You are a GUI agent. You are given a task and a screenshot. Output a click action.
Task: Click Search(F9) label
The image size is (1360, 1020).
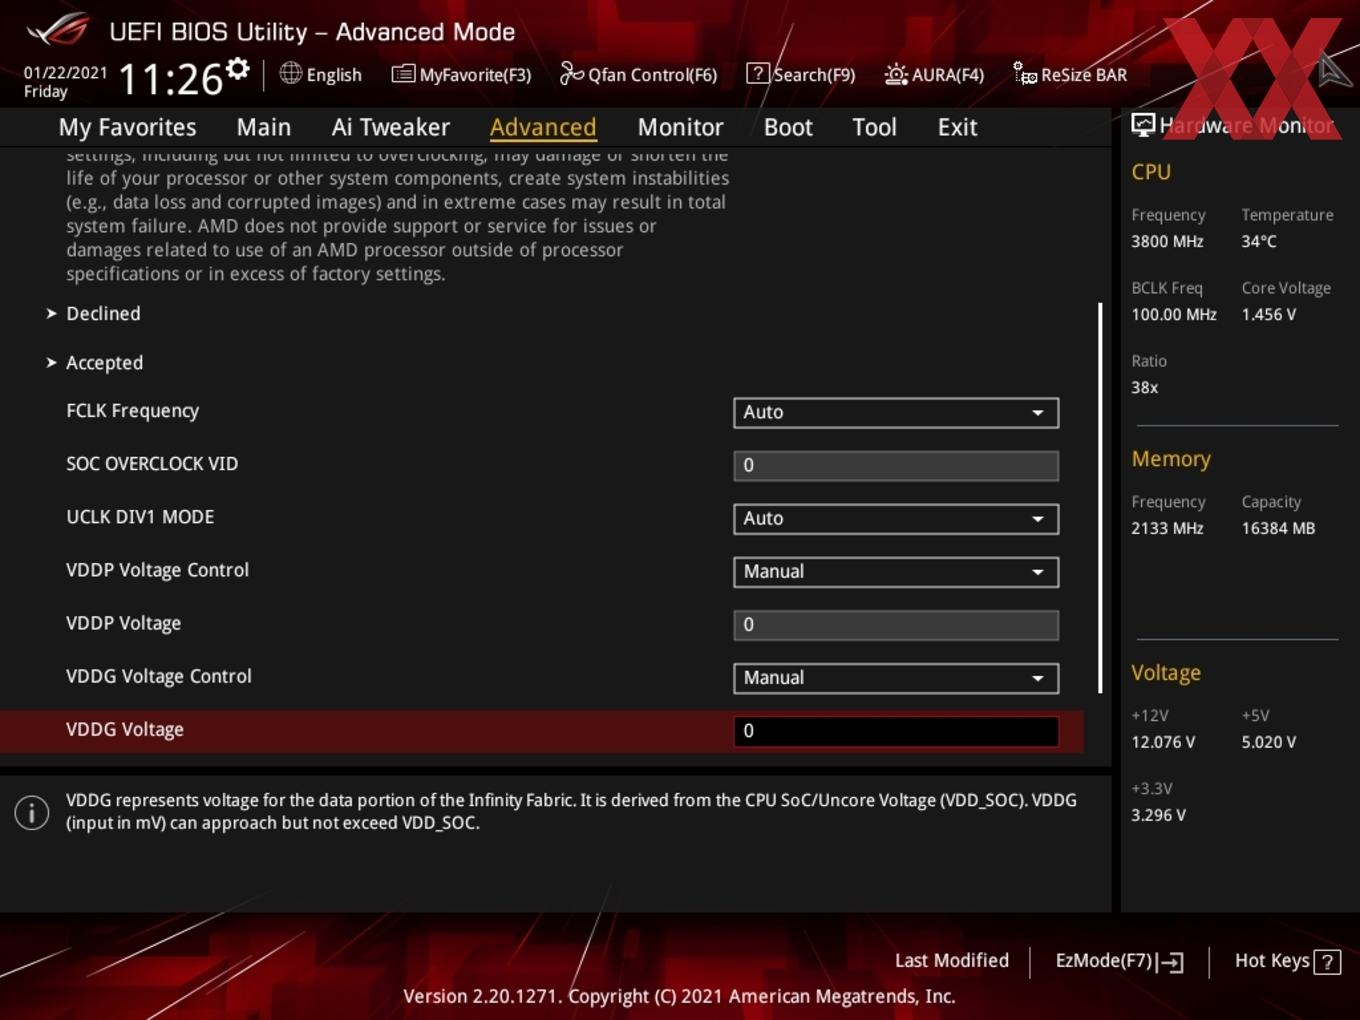(x=814, y=75)
